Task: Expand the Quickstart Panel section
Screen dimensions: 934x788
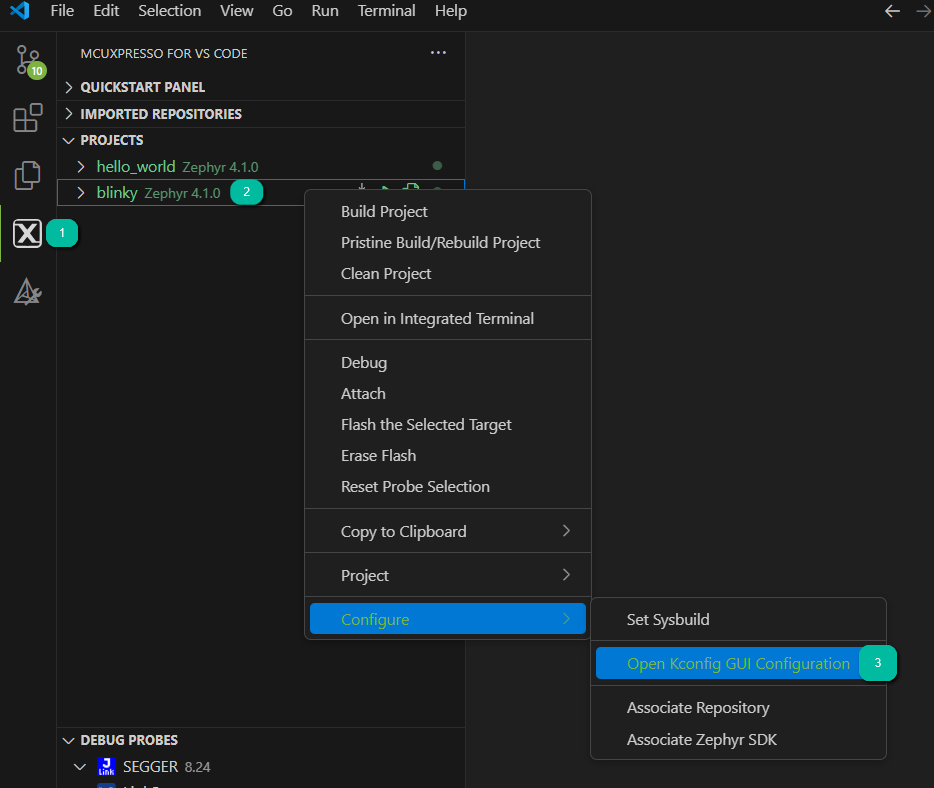Action: 142,87
